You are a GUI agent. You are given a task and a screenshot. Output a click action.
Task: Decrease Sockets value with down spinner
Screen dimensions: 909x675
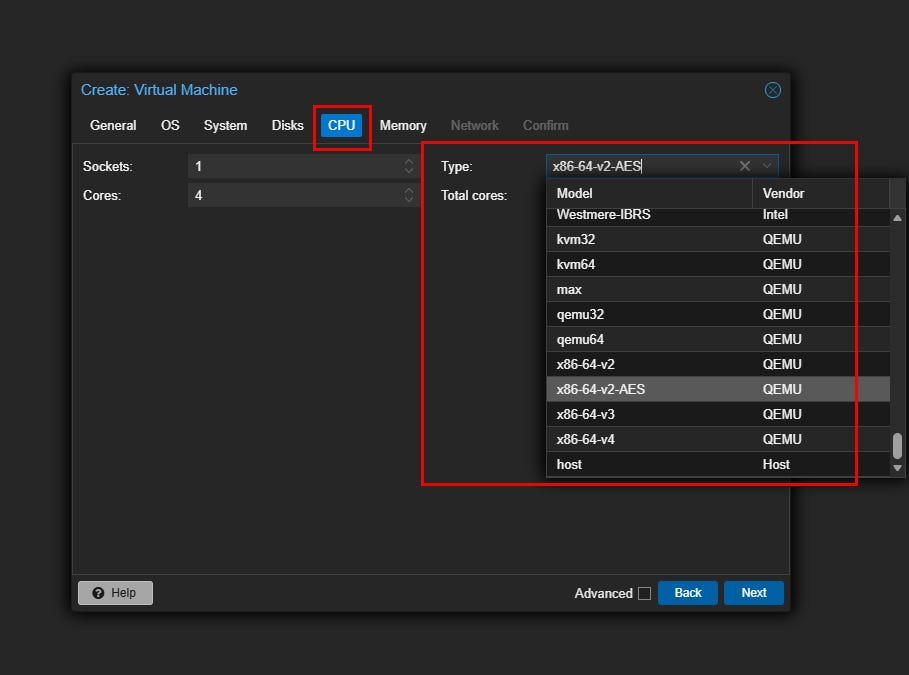(409, 172)
